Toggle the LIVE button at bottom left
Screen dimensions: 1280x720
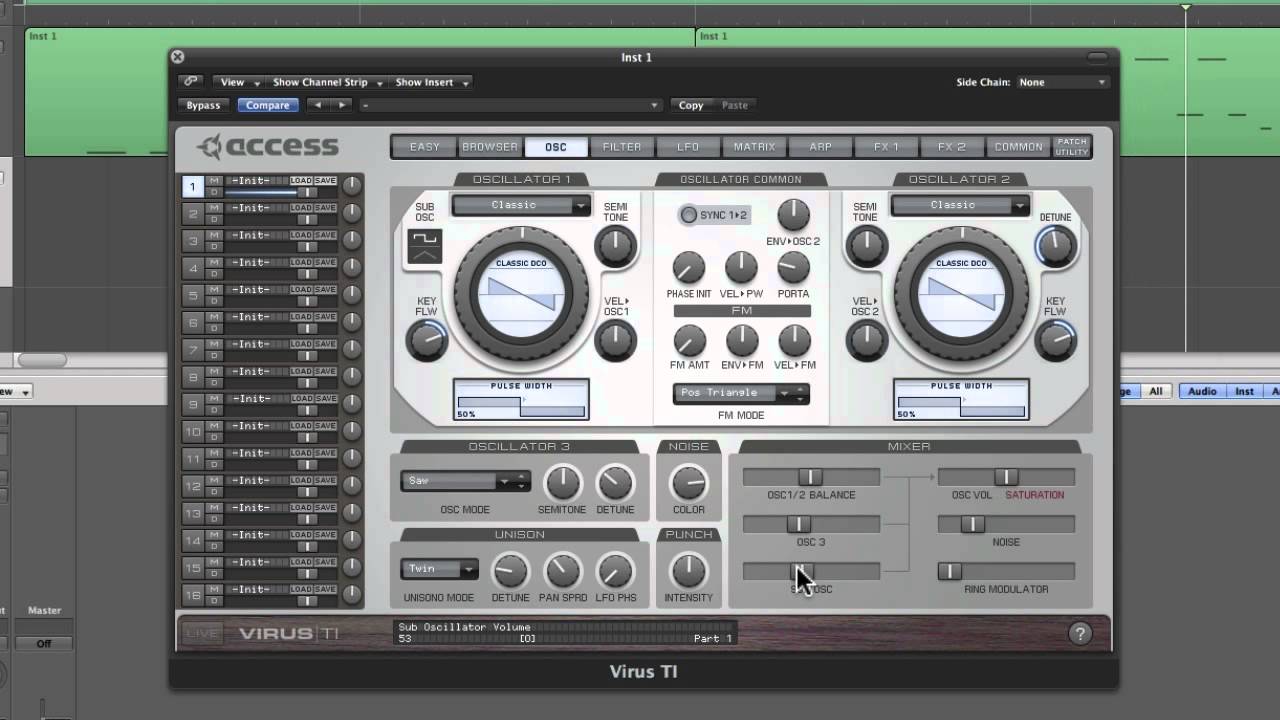pos(203,633)
